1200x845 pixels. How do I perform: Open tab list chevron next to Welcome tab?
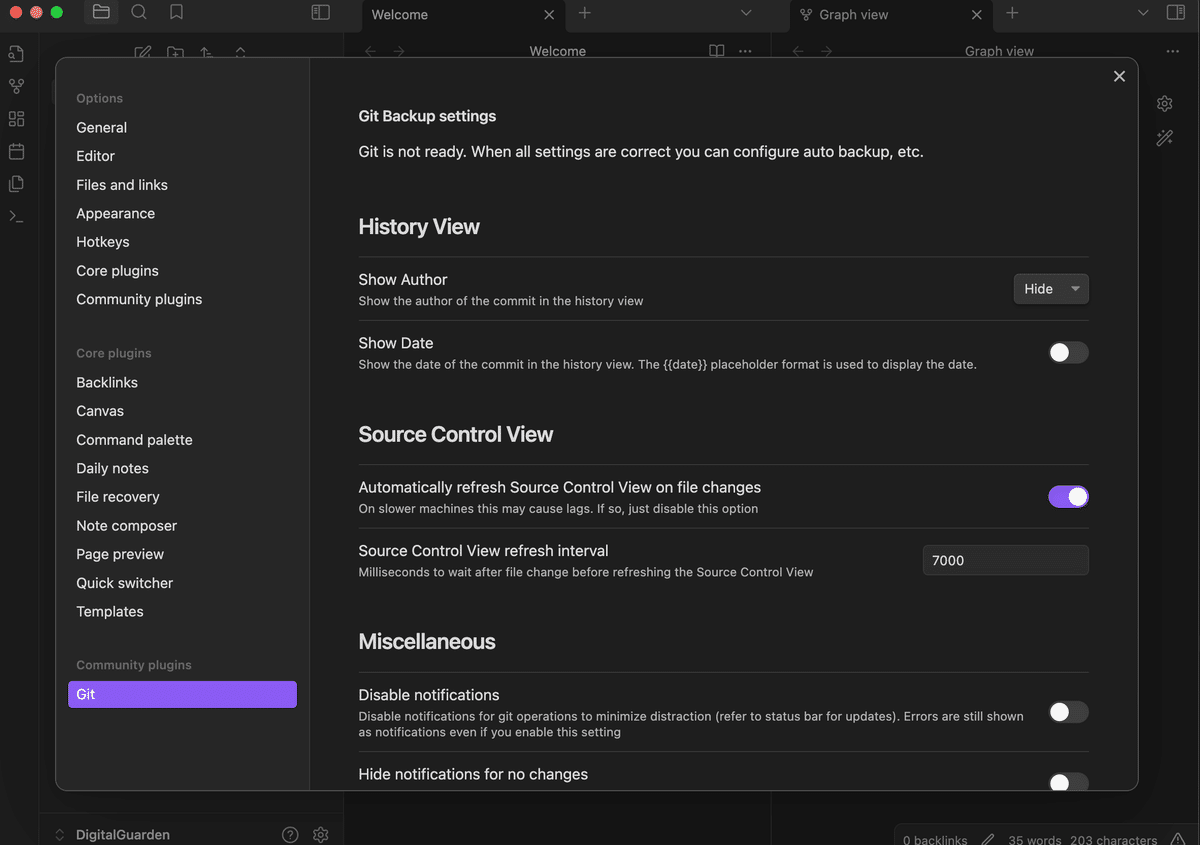(x=745, y=13)
